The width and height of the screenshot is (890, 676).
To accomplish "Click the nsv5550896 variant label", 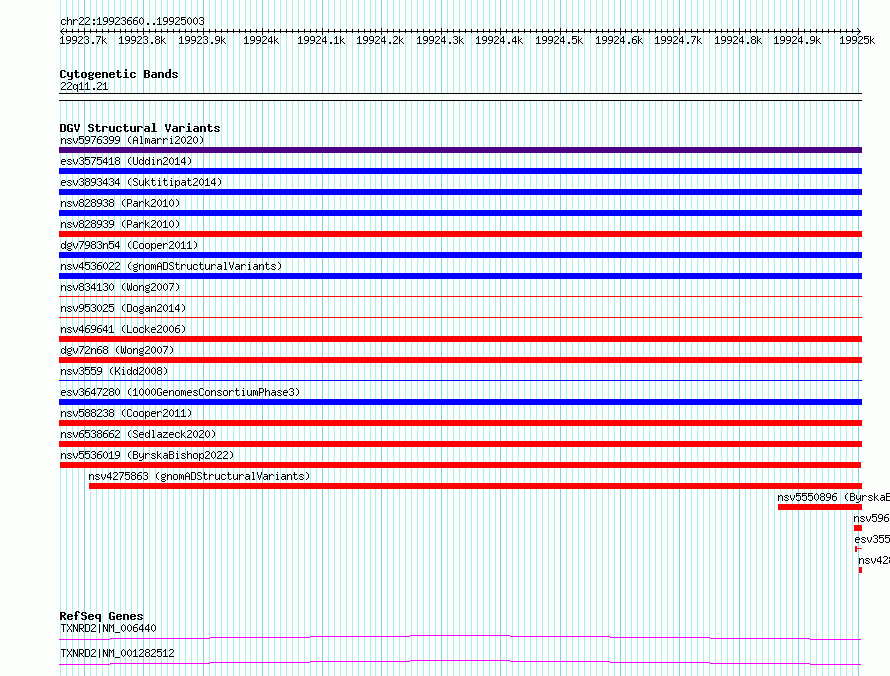I will click(833, 497).
